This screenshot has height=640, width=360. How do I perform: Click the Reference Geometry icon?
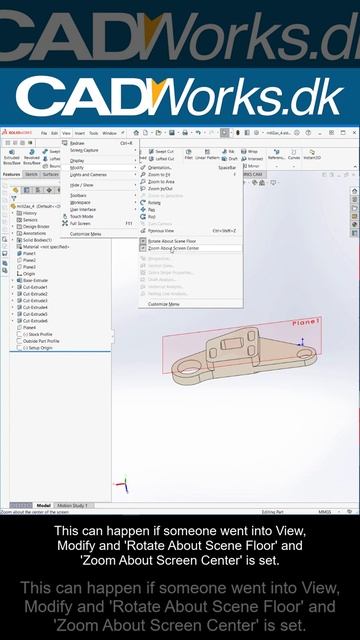click(276, 152)
